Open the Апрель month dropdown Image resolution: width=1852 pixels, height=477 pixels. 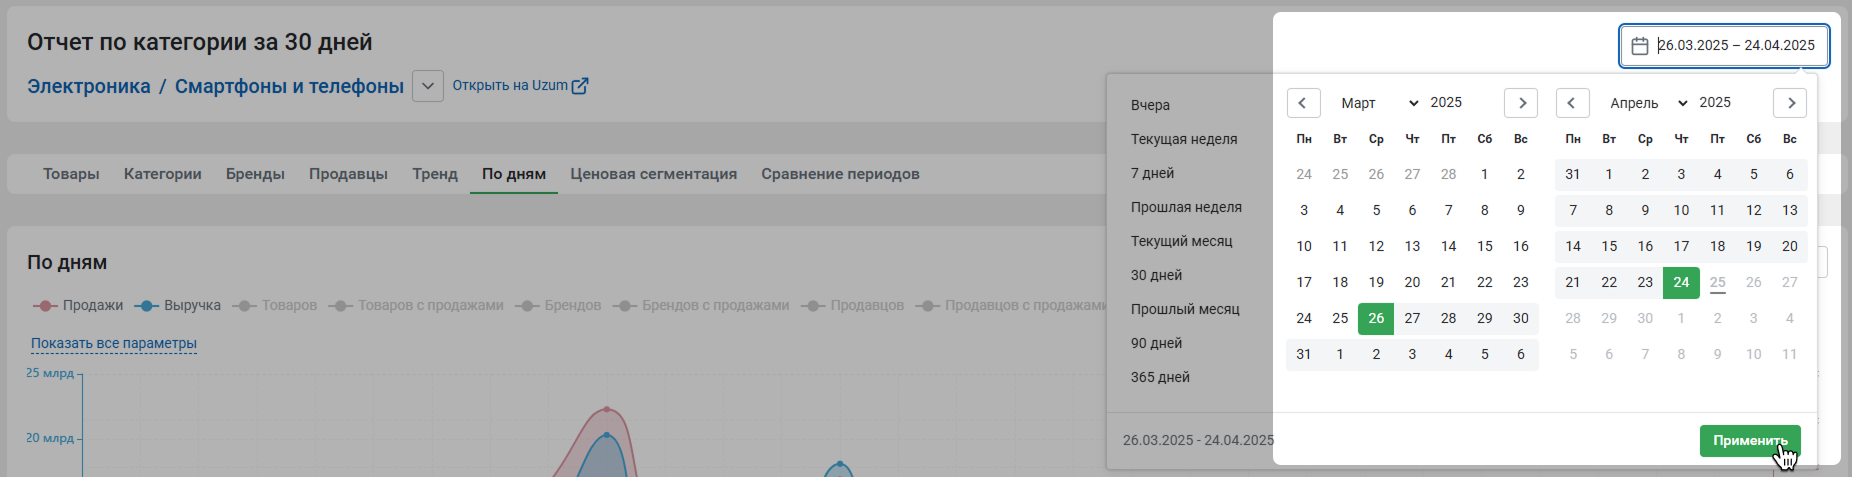pos(1648,103)
